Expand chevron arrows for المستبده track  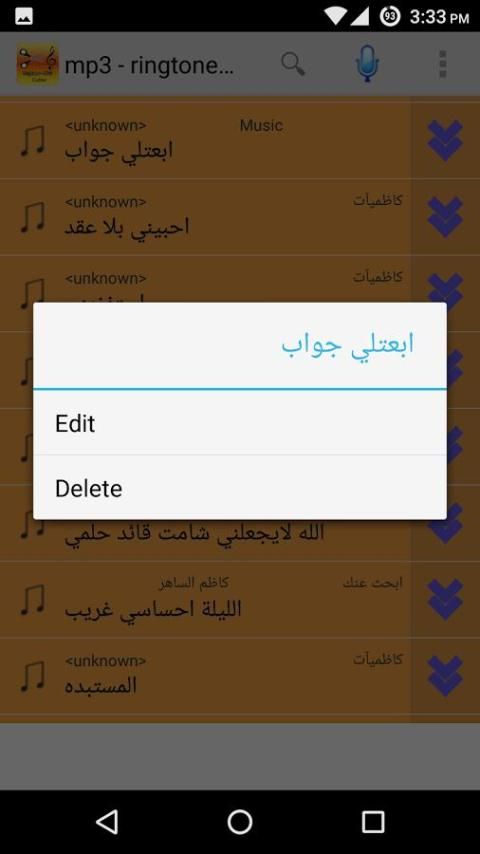click(445, 676)
